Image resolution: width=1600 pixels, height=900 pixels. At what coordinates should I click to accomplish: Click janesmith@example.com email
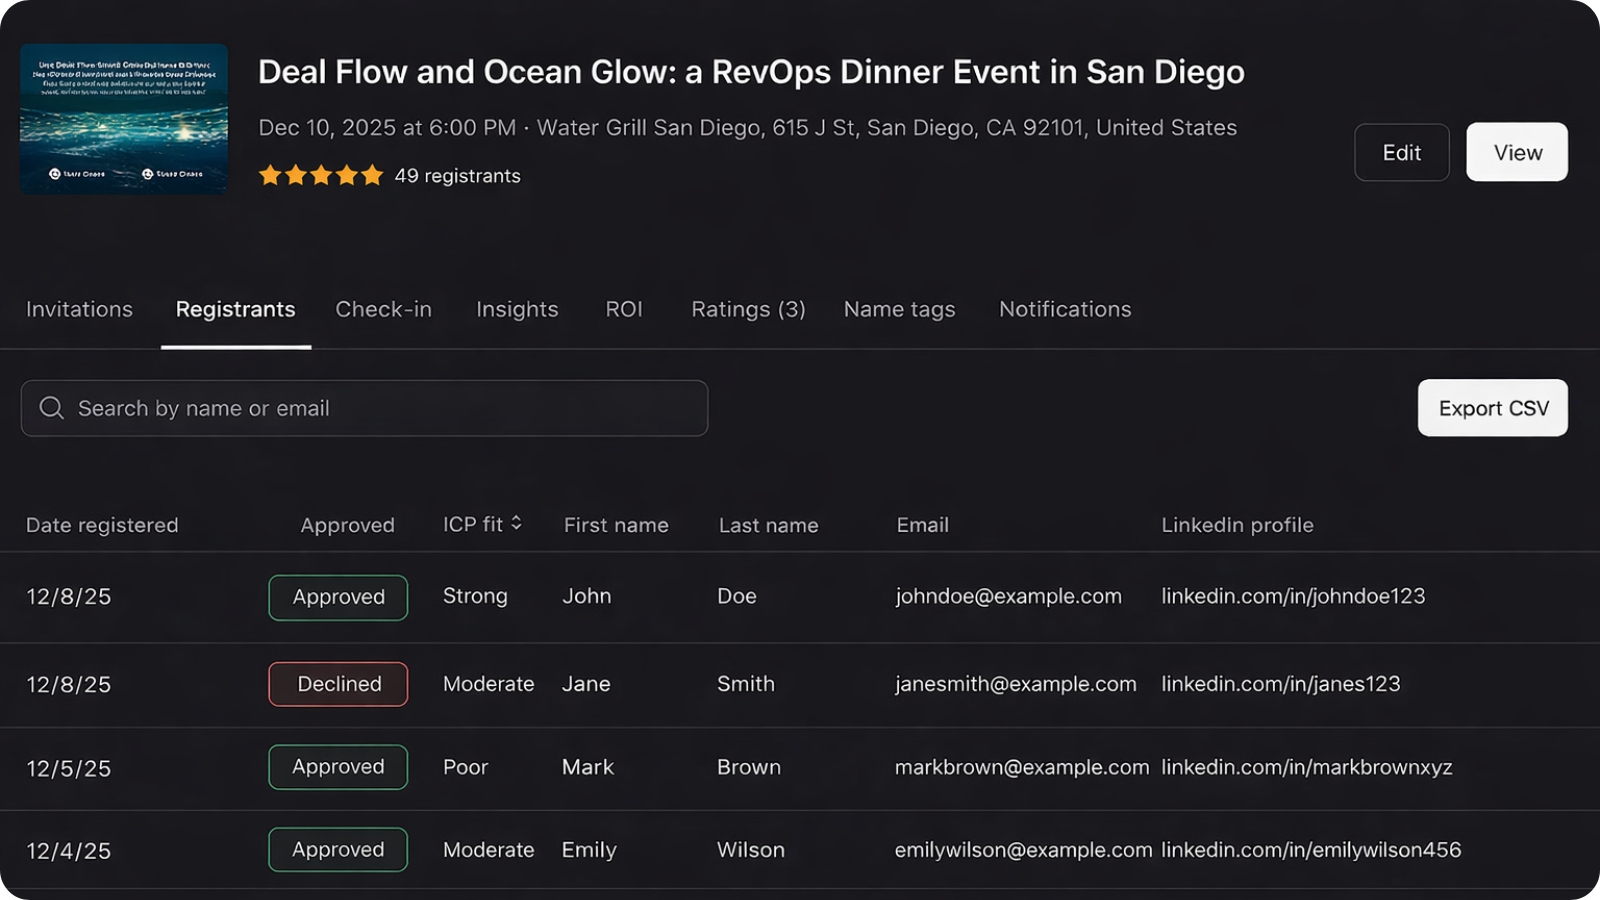tap(1015, 684)
